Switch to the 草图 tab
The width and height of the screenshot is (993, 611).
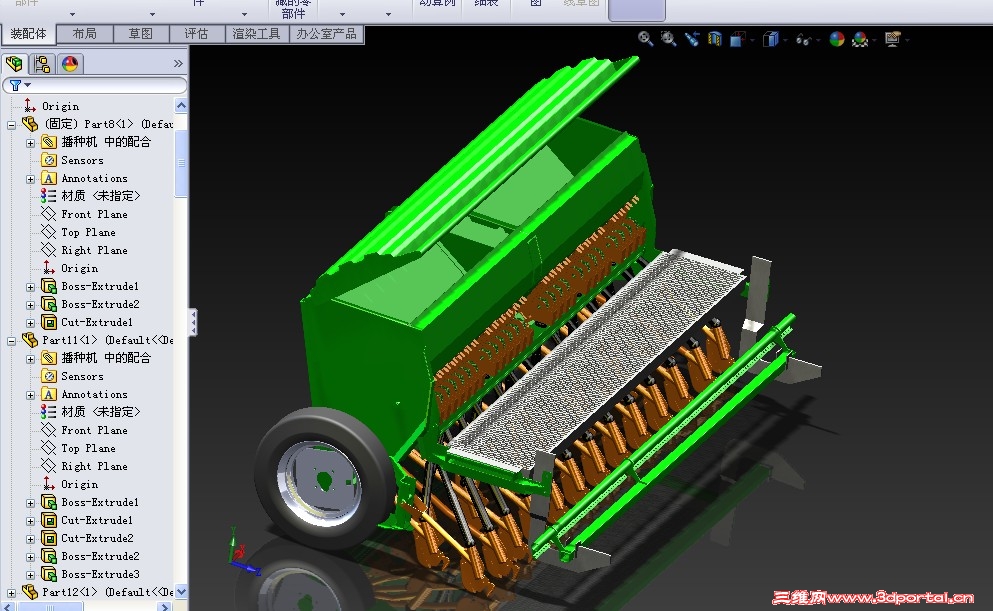tap(141, 34)
